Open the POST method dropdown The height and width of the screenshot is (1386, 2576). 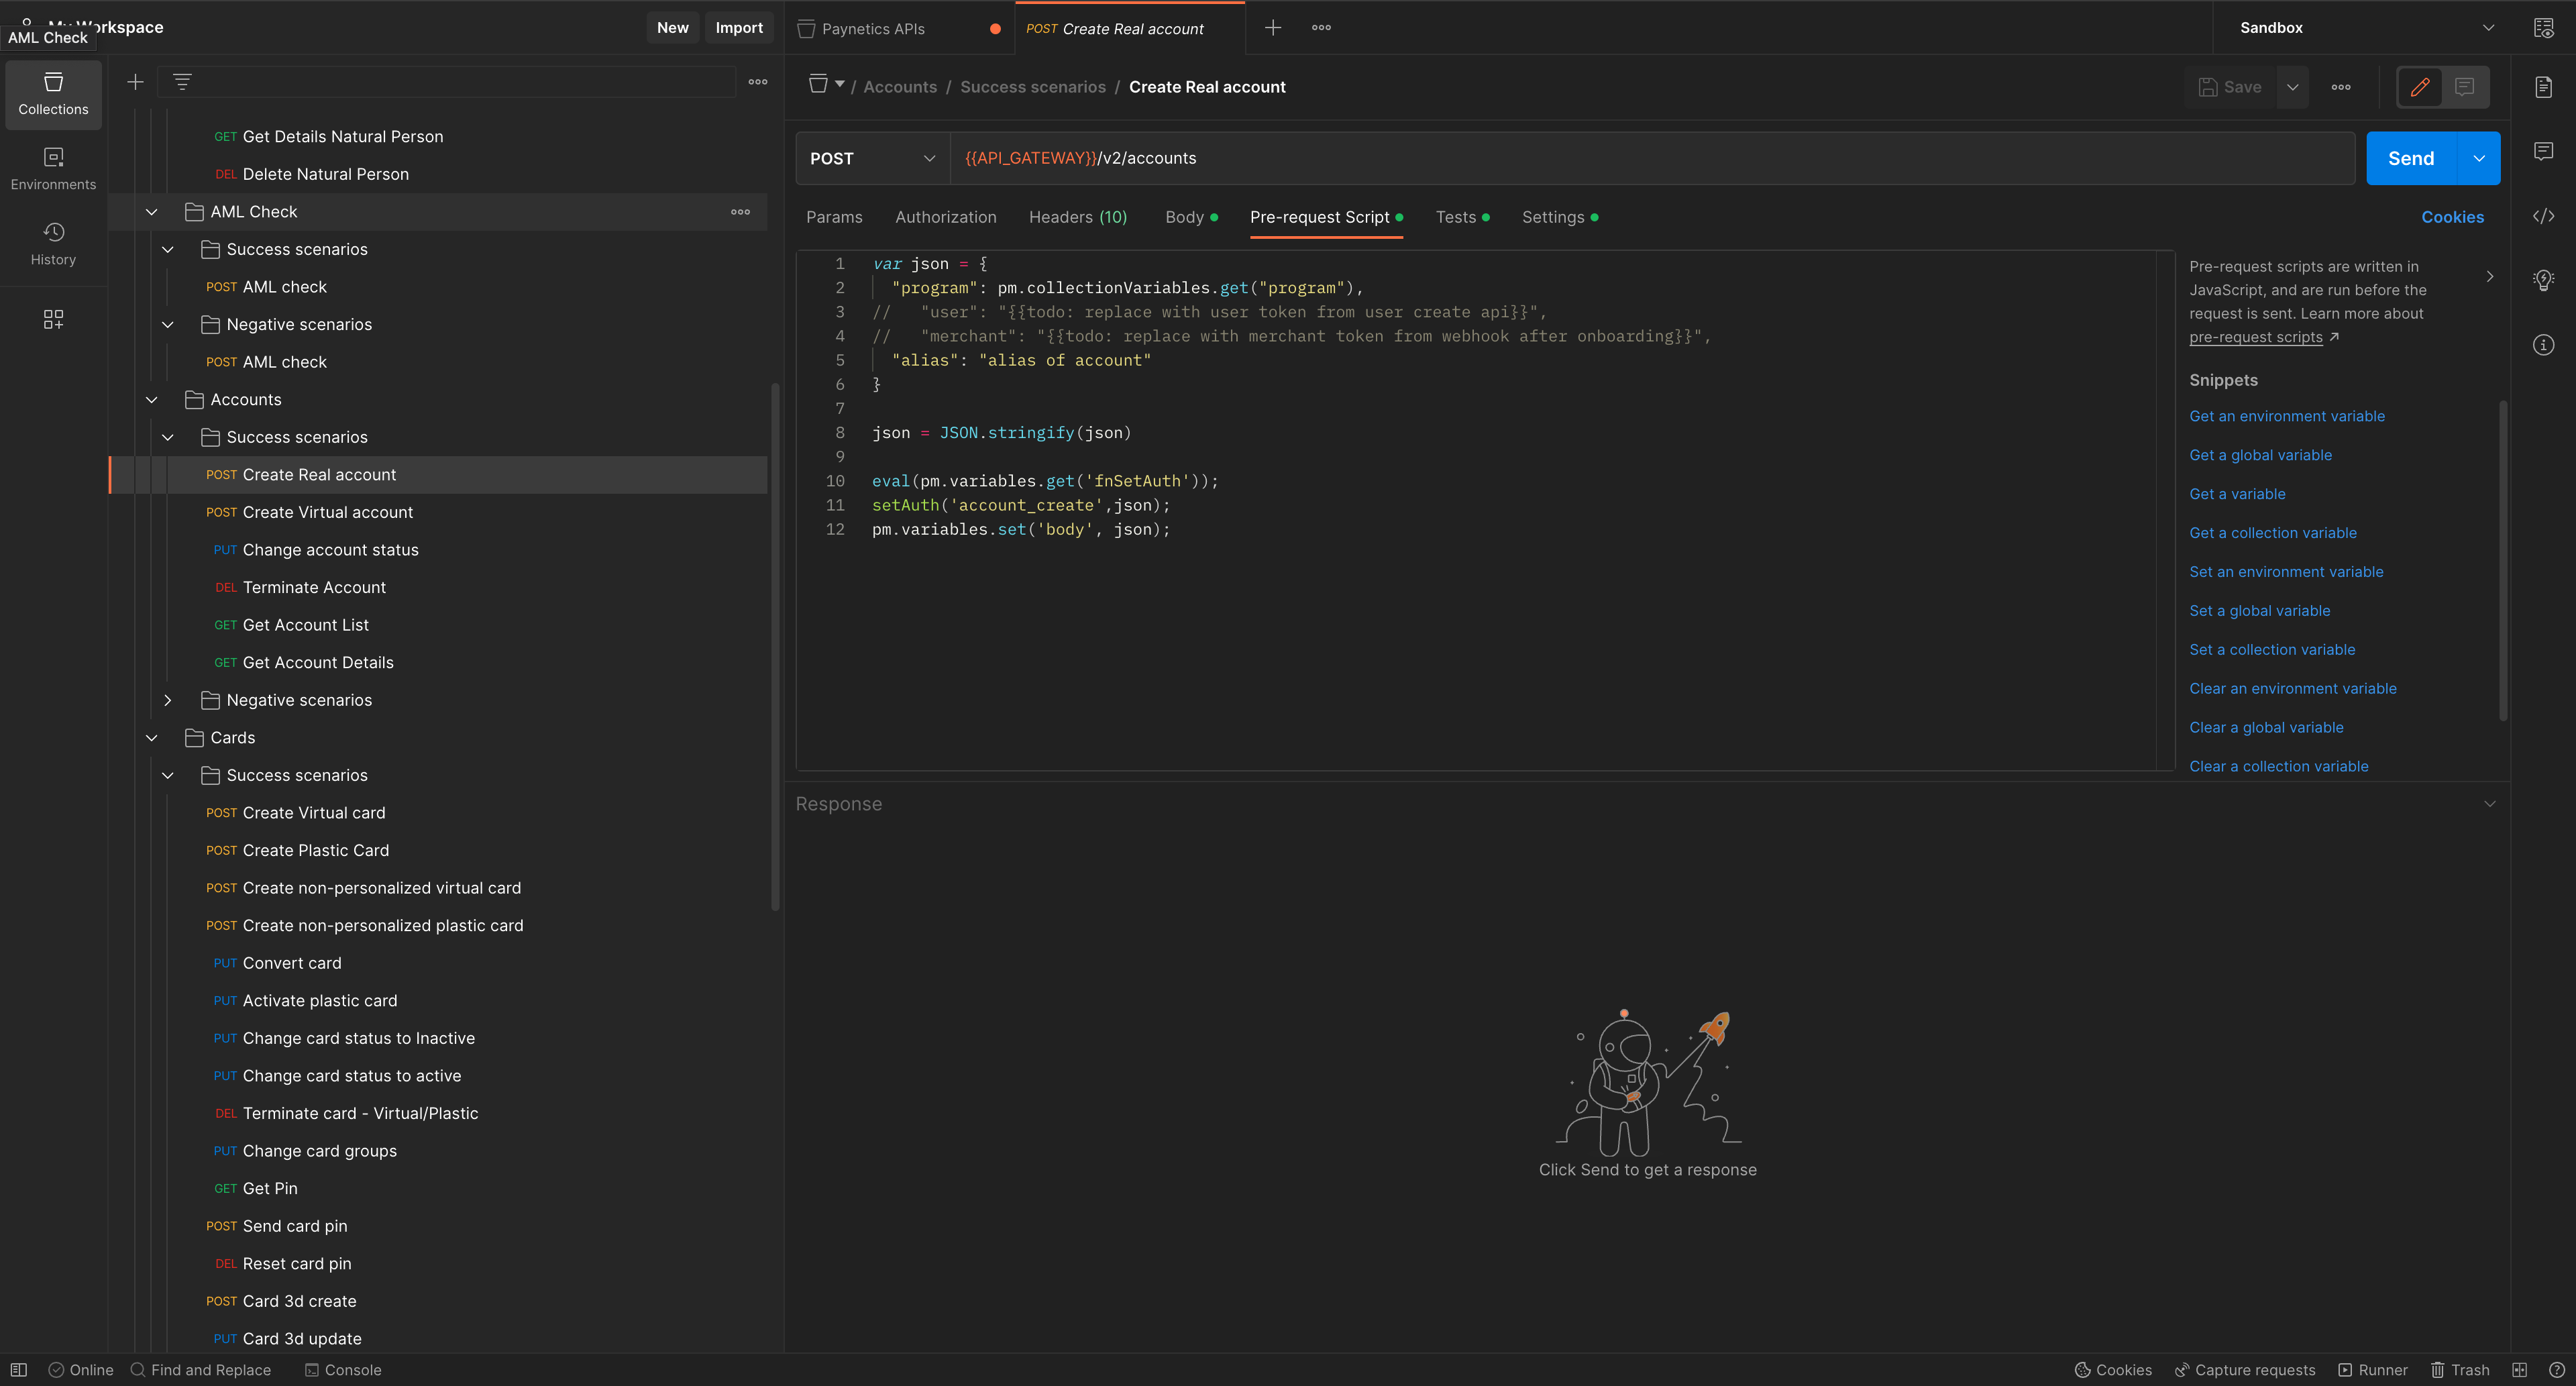pyautogui.click(x=871, y=158)
